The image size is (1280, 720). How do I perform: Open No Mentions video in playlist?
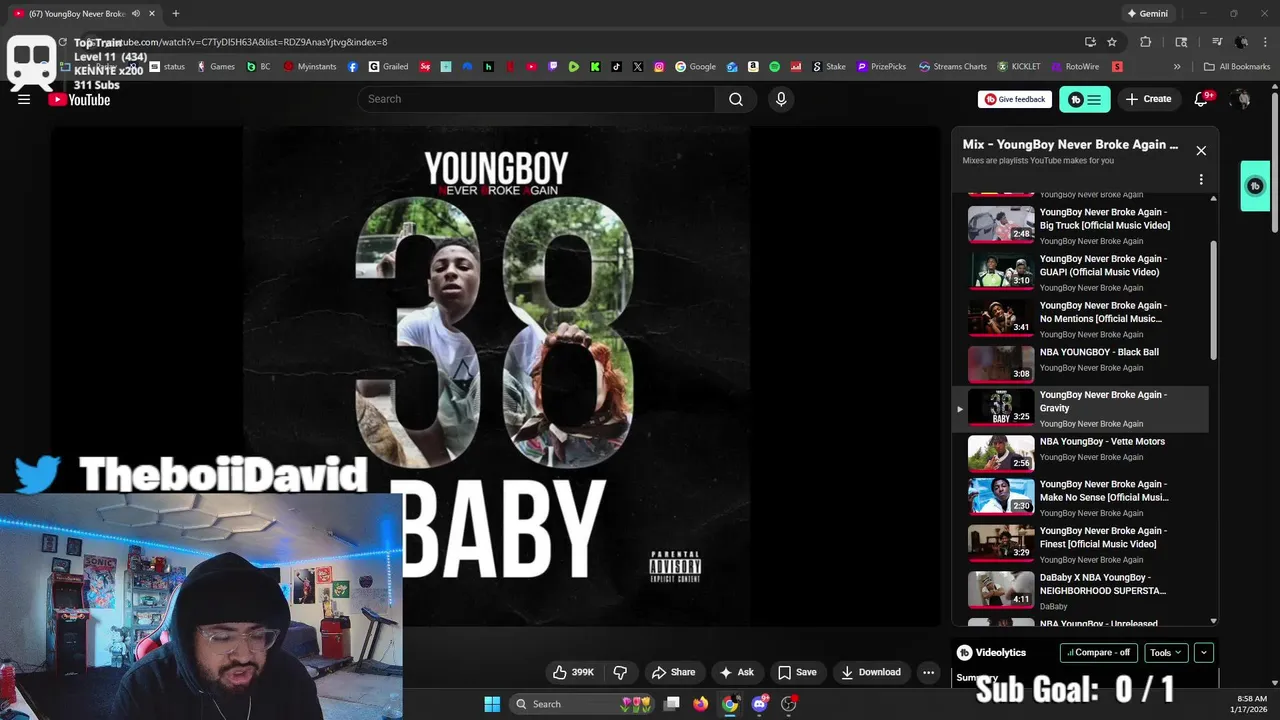[x=1080, y=318]
